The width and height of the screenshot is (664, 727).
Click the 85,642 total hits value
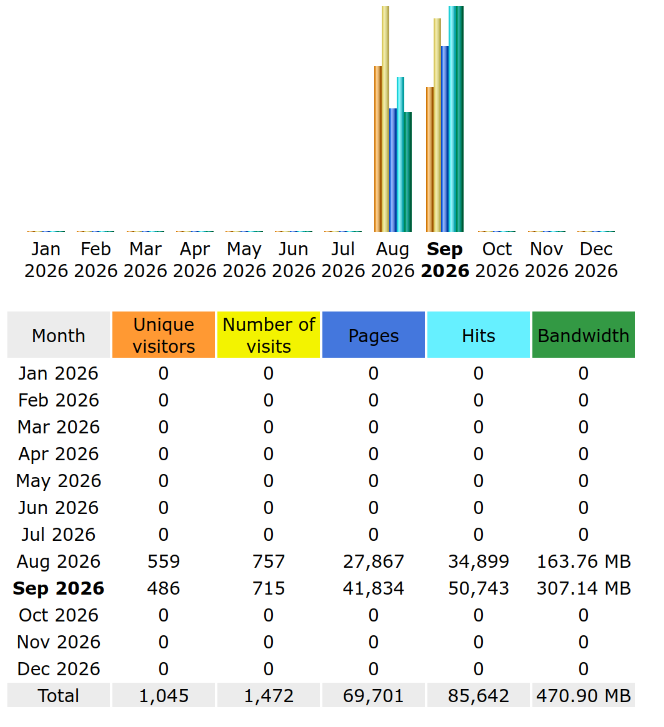click(x=478, y=696)
